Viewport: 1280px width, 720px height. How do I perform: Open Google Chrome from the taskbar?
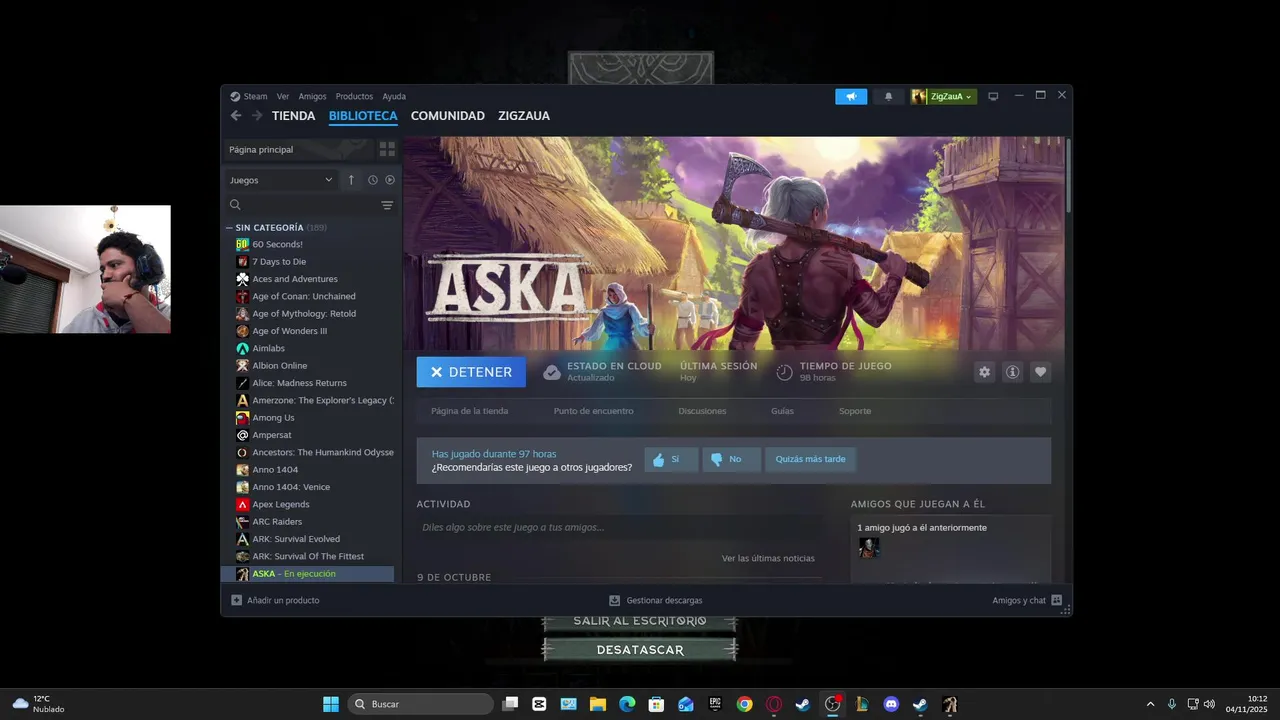pos(744,704)
